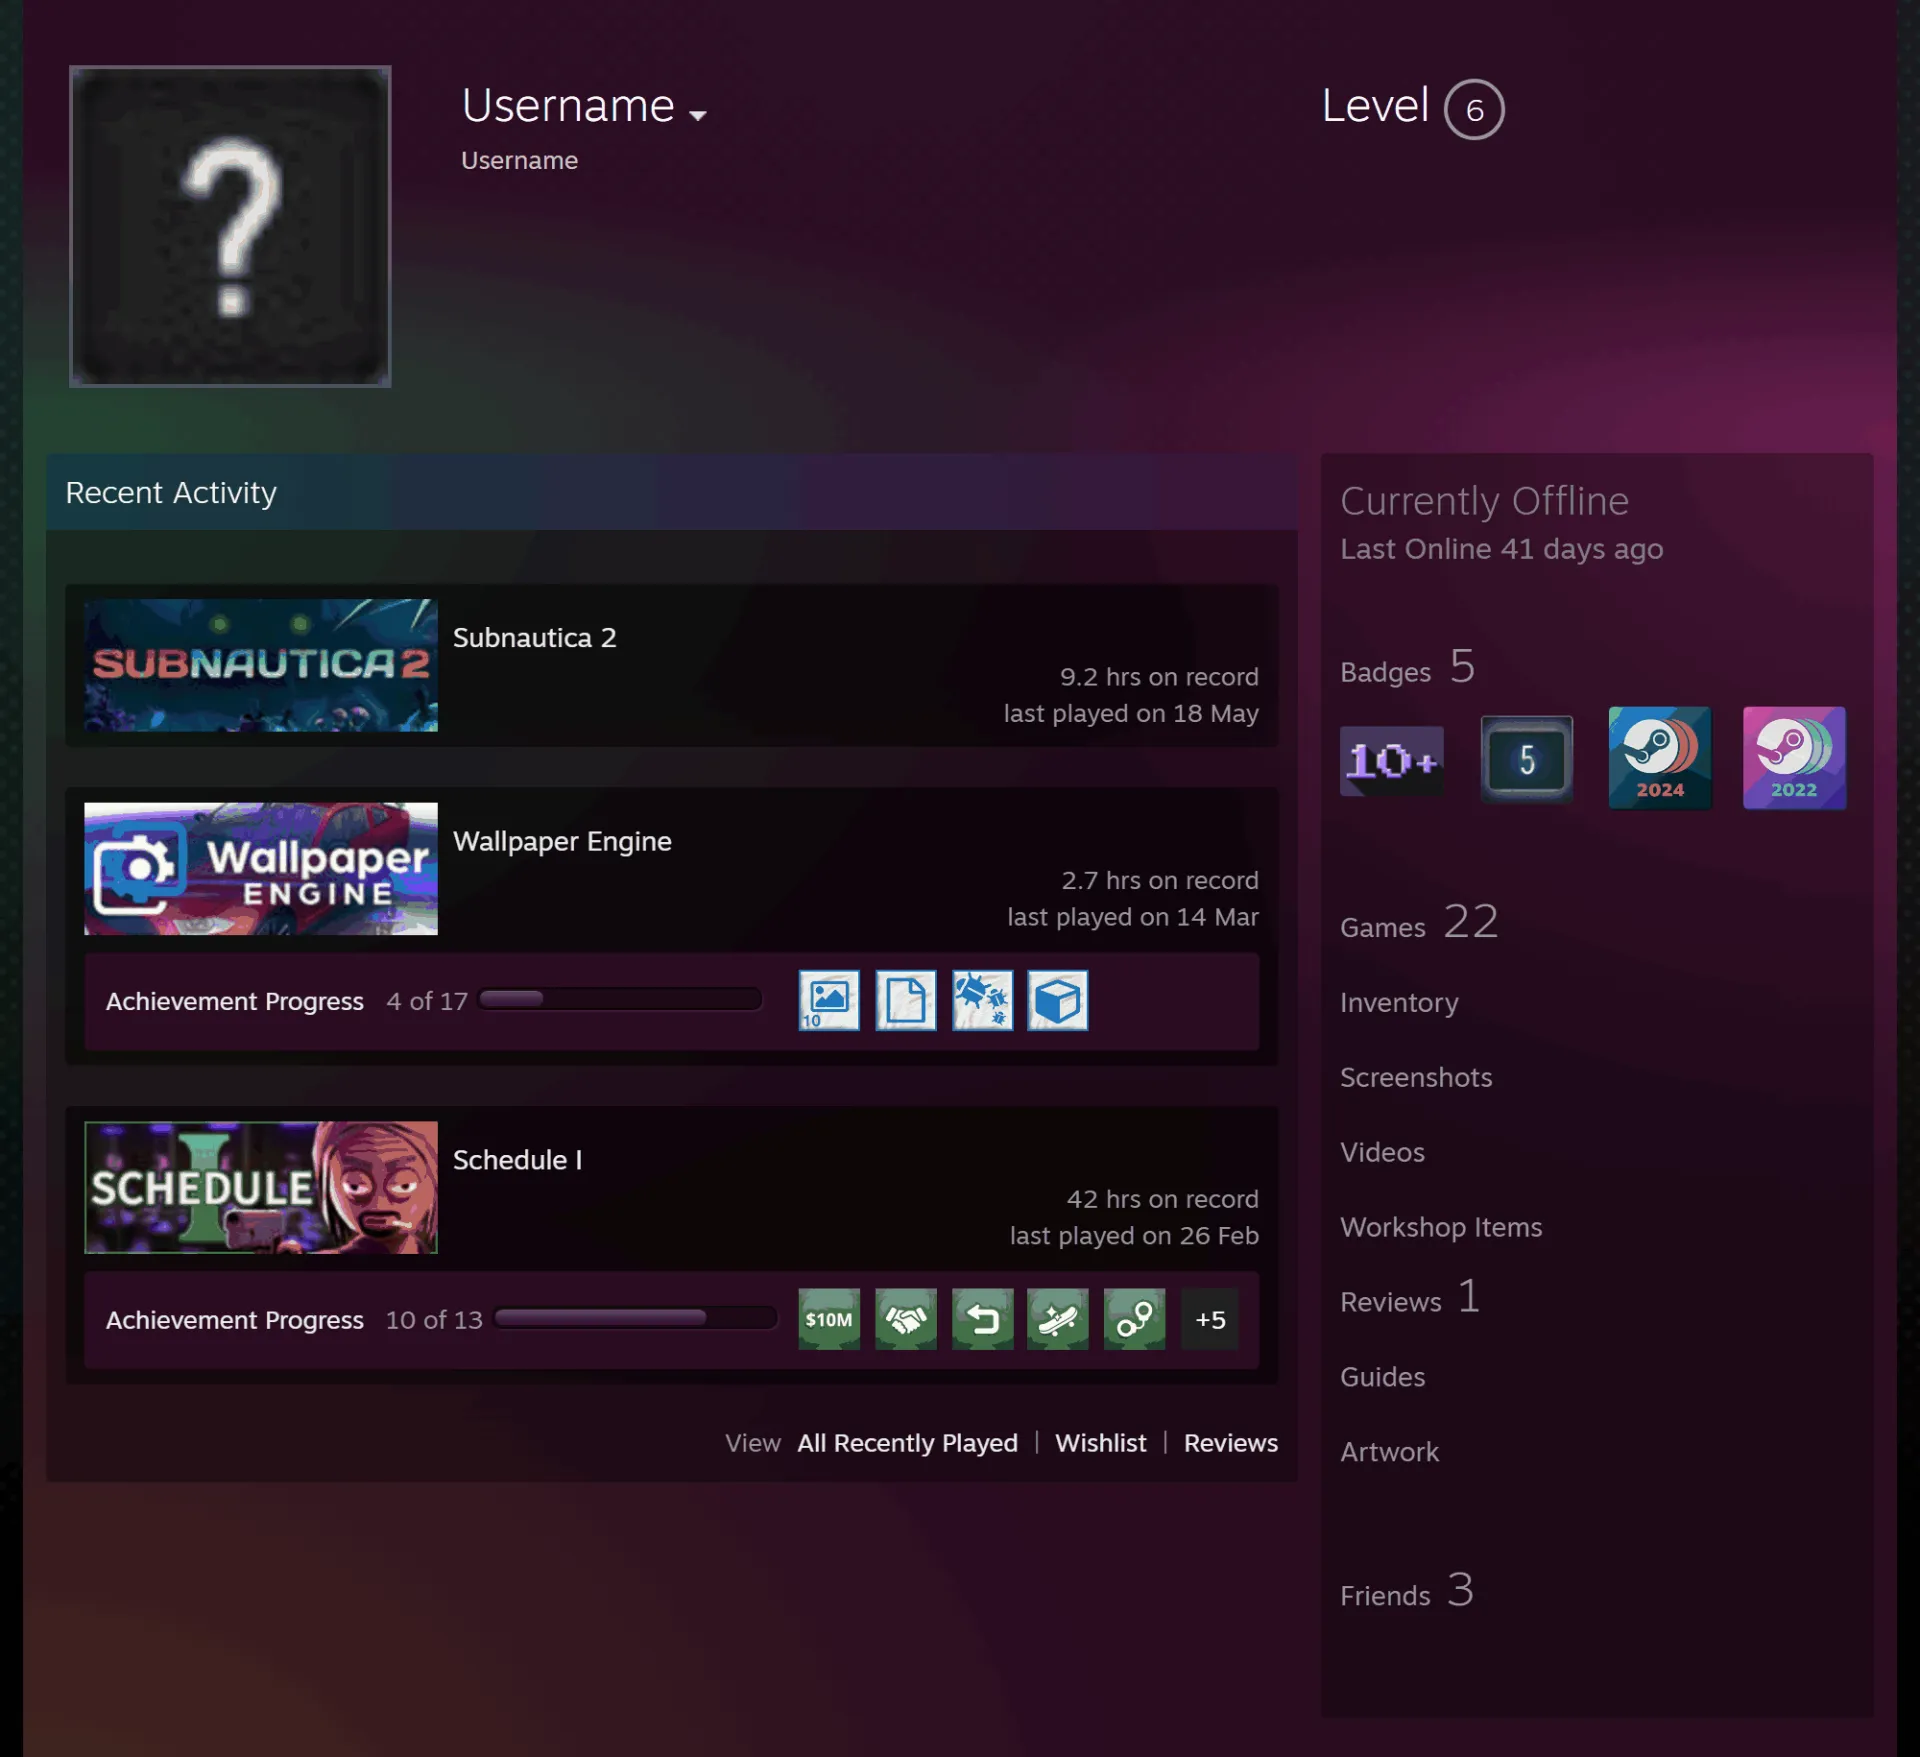Expand the Username dropdown arrow
1920x1757 pixels.
tap(698, 115)
